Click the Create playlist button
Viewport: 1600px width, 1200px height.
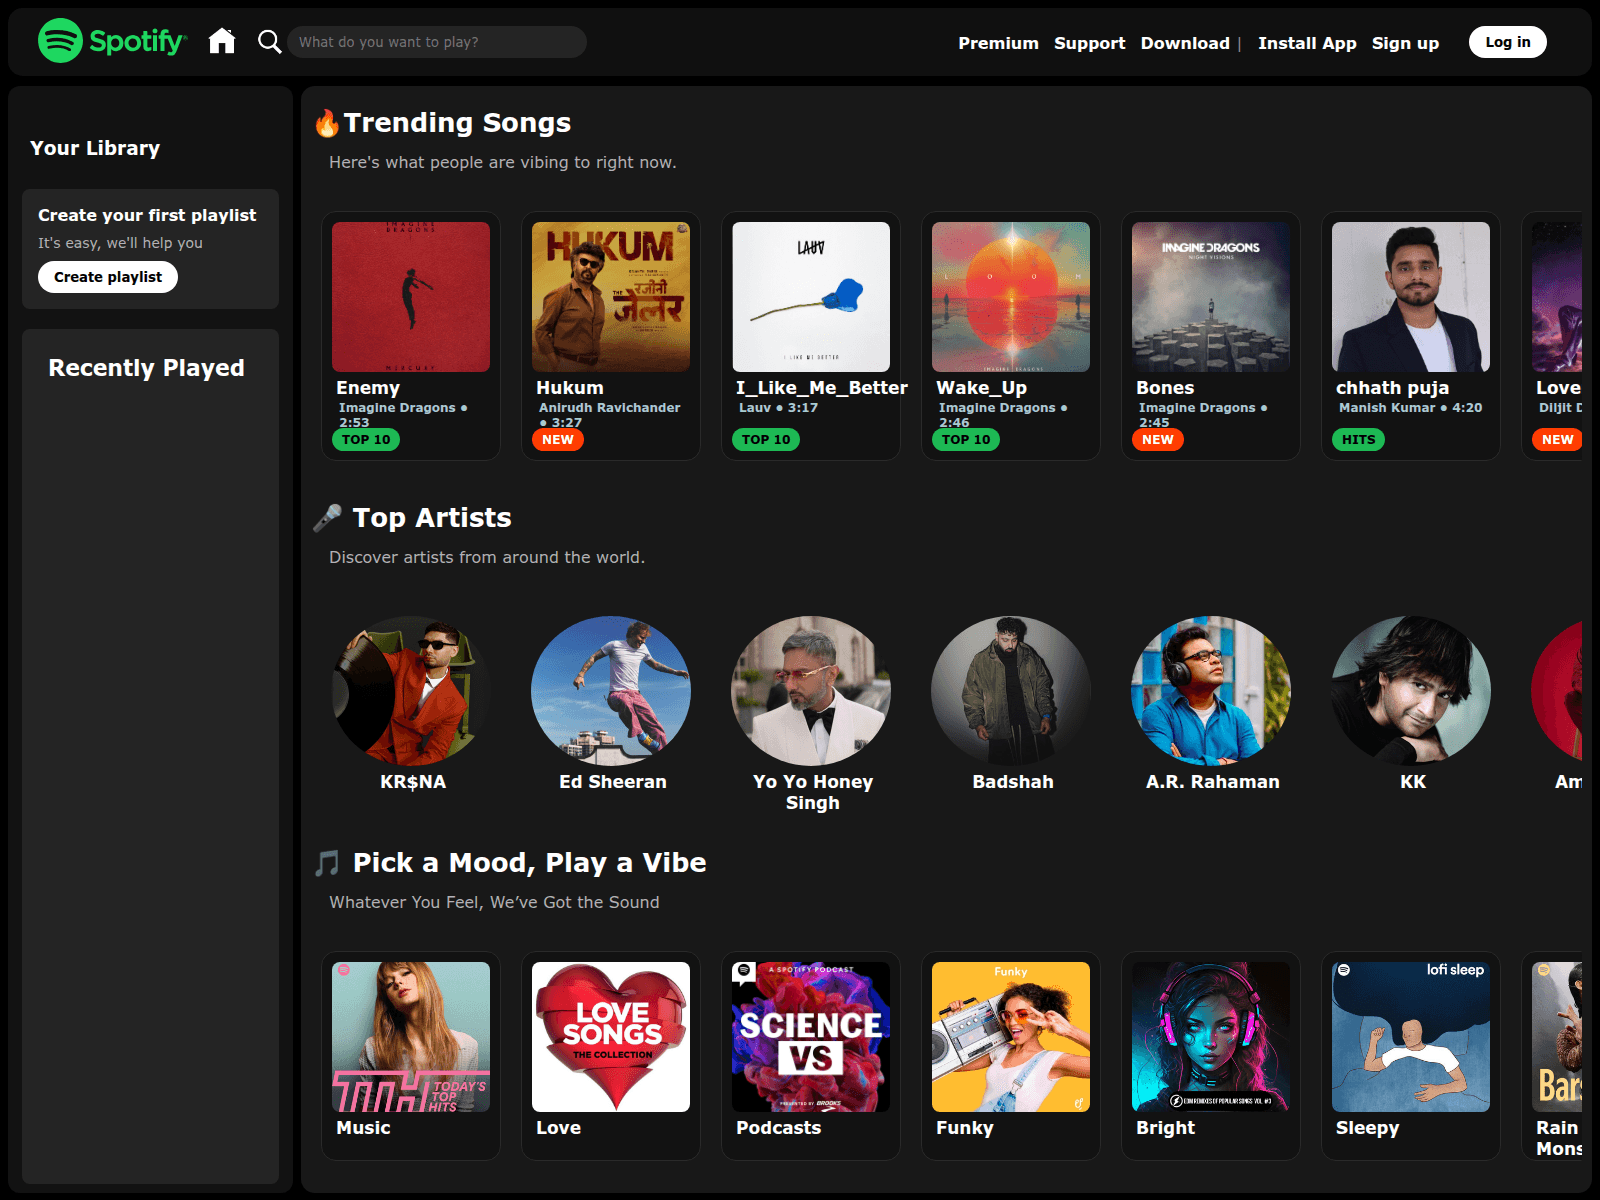click(x=107, y=276)
